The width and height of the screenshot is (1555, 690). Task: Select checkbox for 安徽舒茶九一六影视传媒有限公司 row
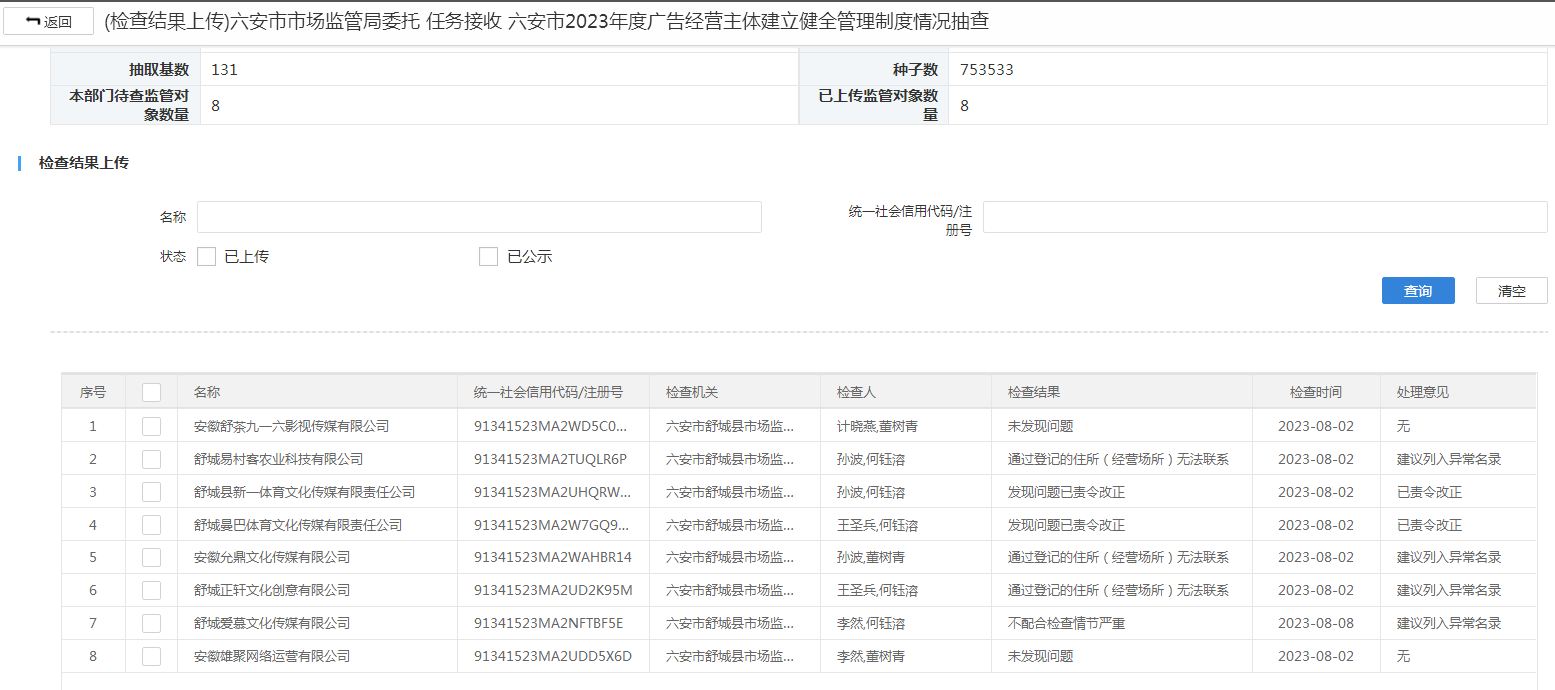[x=151, y=426]
